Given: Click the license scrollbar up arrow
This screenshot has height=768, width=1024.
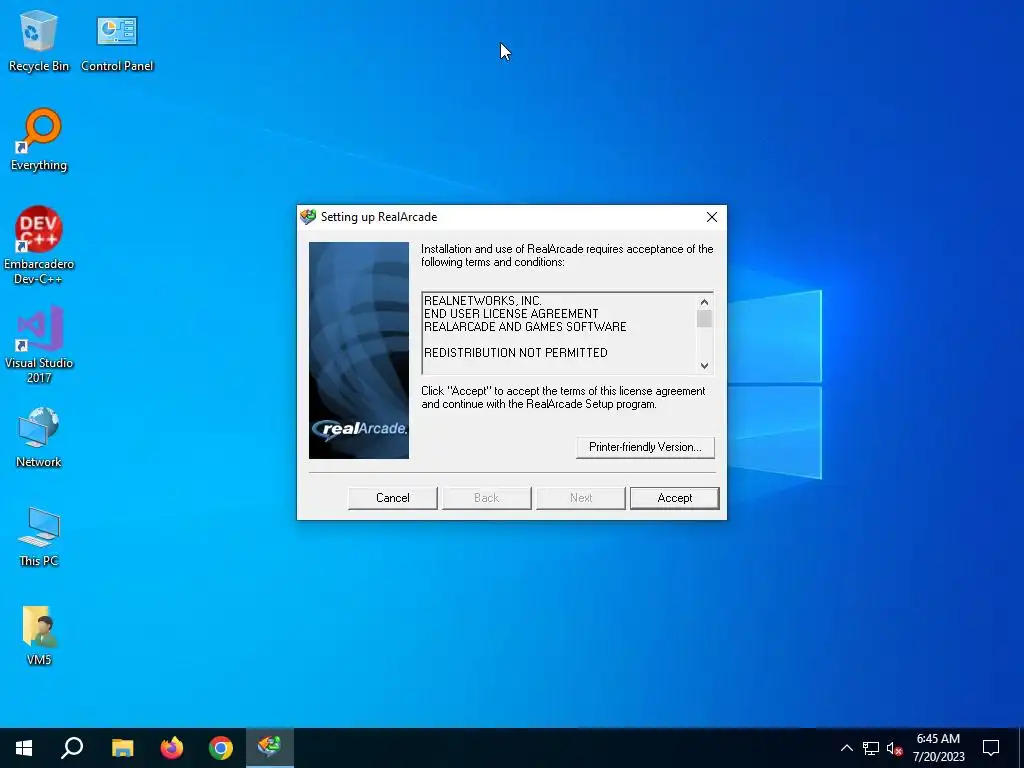Looking at the screenshot, I should coord(704,302).
